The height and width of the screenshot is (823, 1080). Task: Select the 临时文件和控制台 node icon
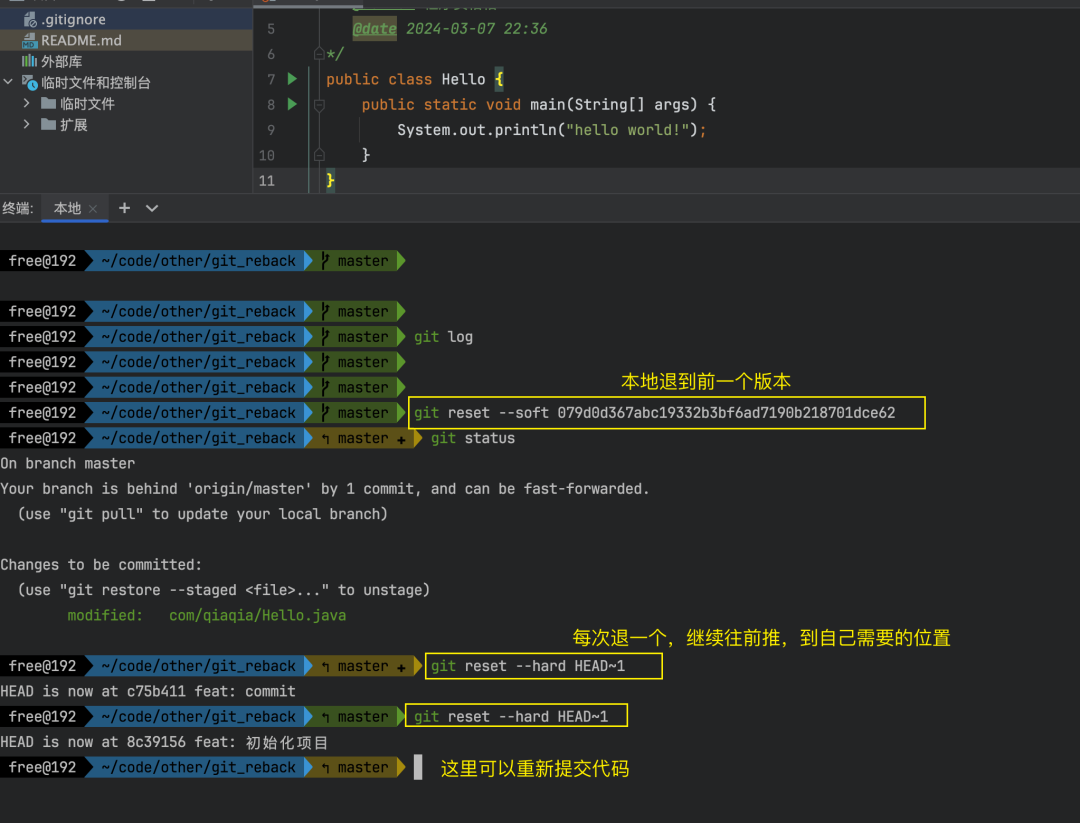[29, 83]
